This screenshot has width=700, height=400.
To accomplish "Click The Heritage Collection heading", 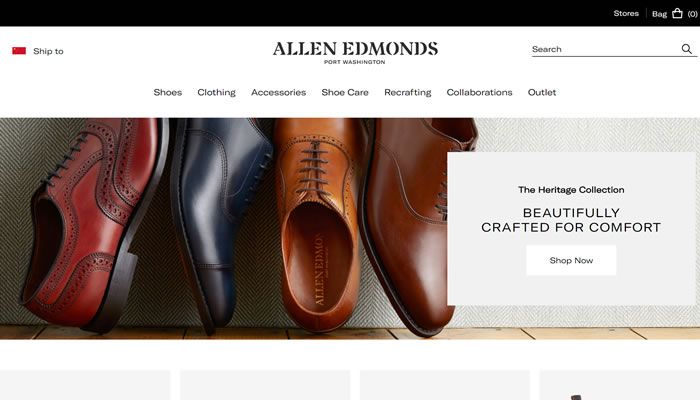I will pyautogui.click(x=571, y=190).
